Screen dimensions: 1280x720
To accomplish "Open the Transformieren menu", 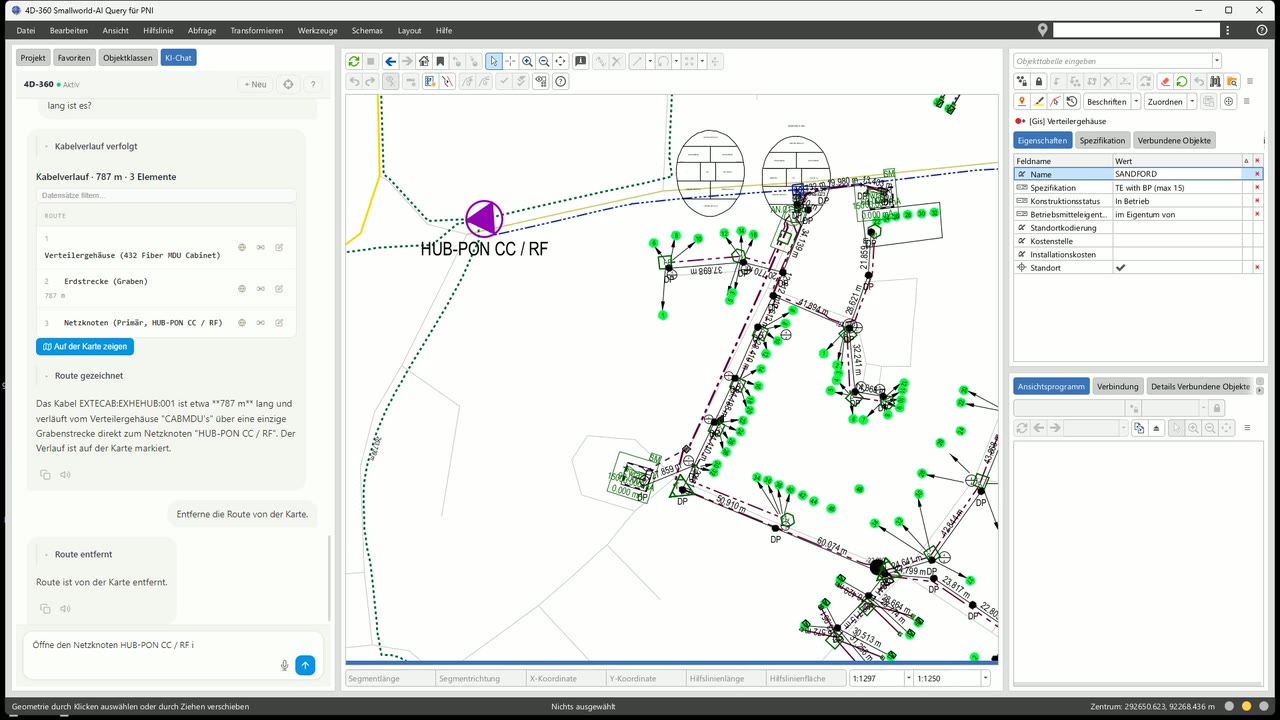I will 256,31.
